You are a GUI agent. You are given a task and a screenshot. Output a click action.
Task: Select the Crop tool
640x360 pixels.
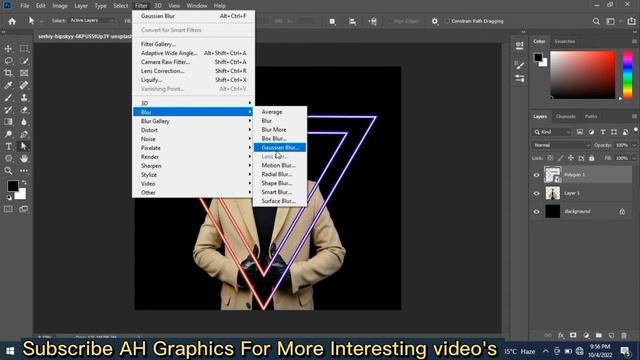(8, 73)
